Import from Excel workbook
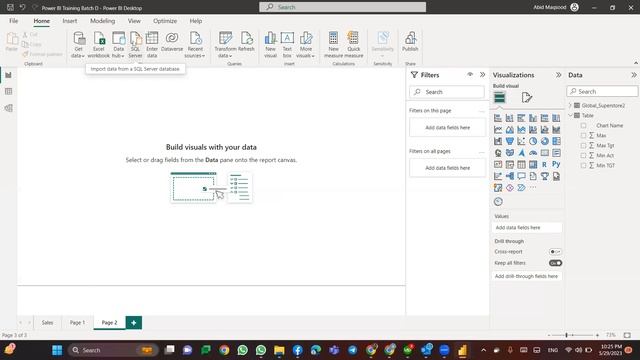The height and width of the screenshot is (360, 640). [98, 44]
